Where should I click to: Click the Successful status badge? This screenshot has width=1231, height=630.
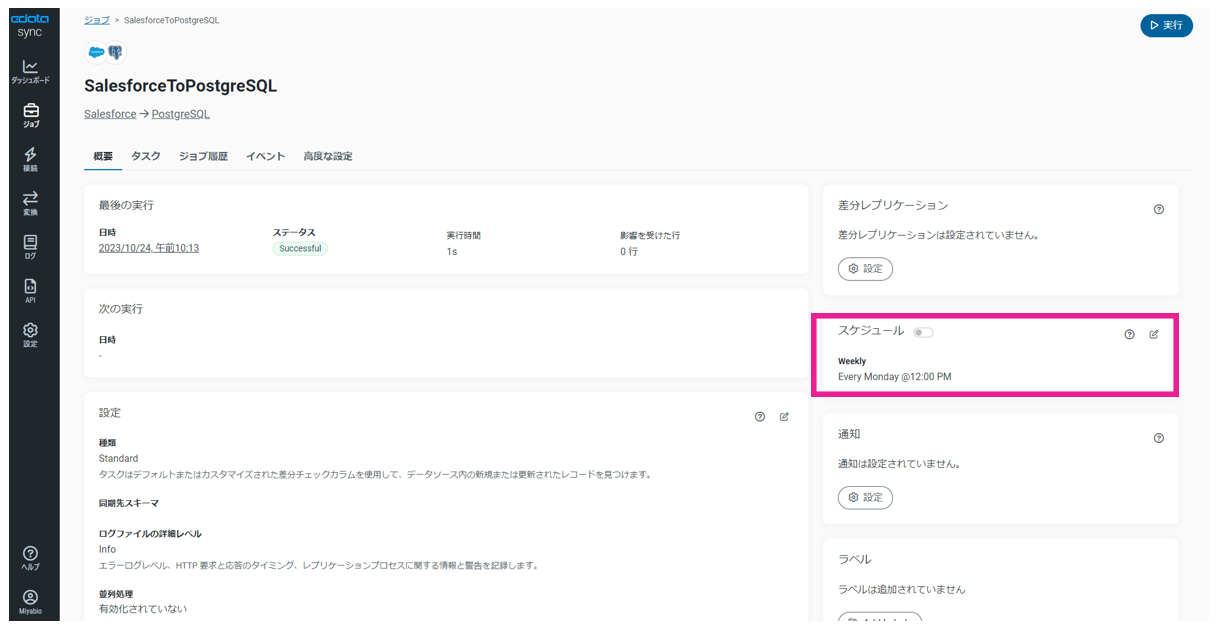tap(300, 248)
